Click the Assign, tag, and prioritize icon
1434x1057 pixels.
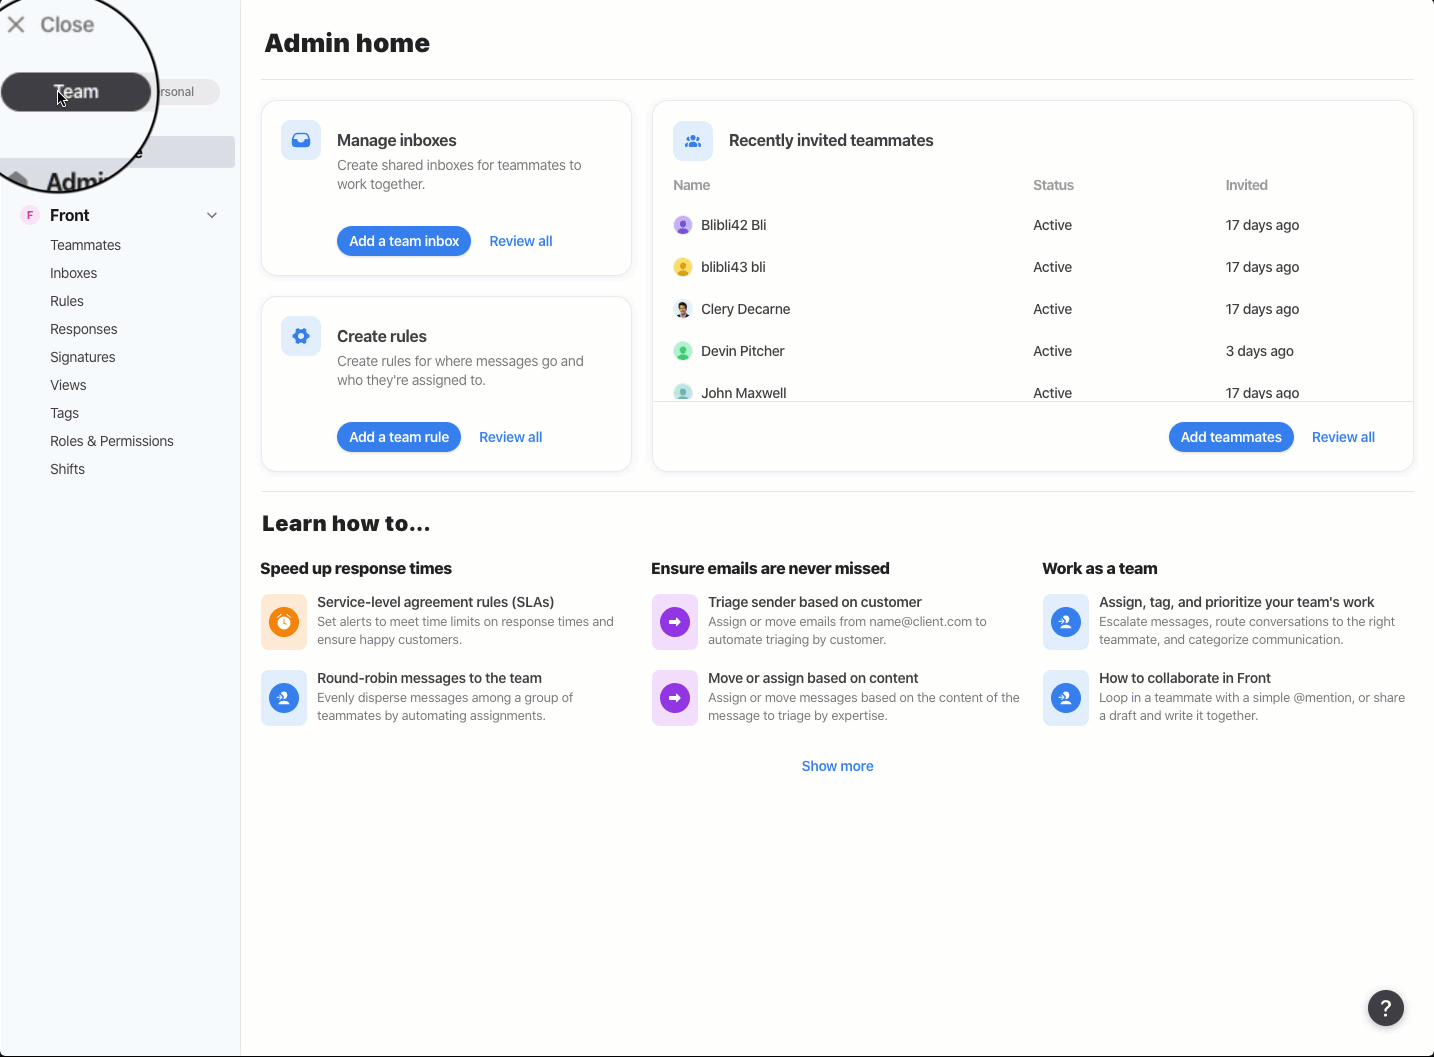click(1066, 622)
